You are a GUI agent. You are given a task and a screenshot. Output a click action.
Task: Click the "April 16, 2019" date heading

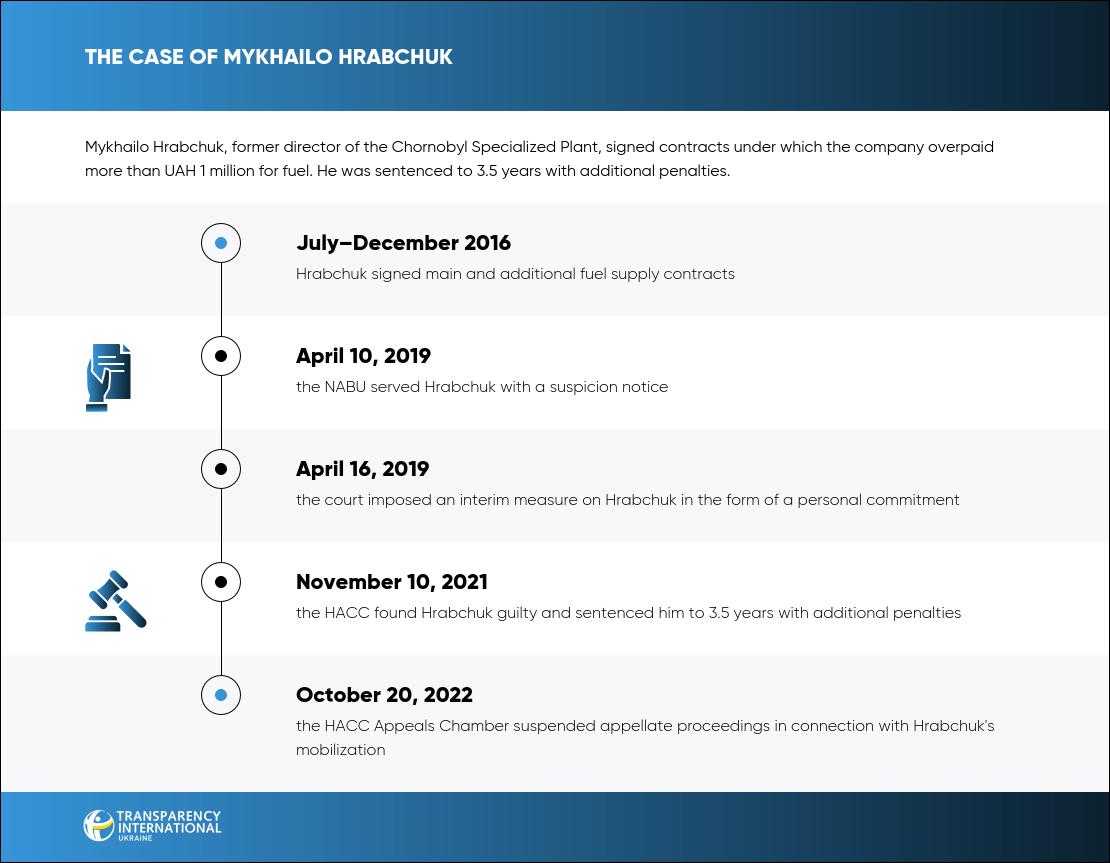(363, 469)
